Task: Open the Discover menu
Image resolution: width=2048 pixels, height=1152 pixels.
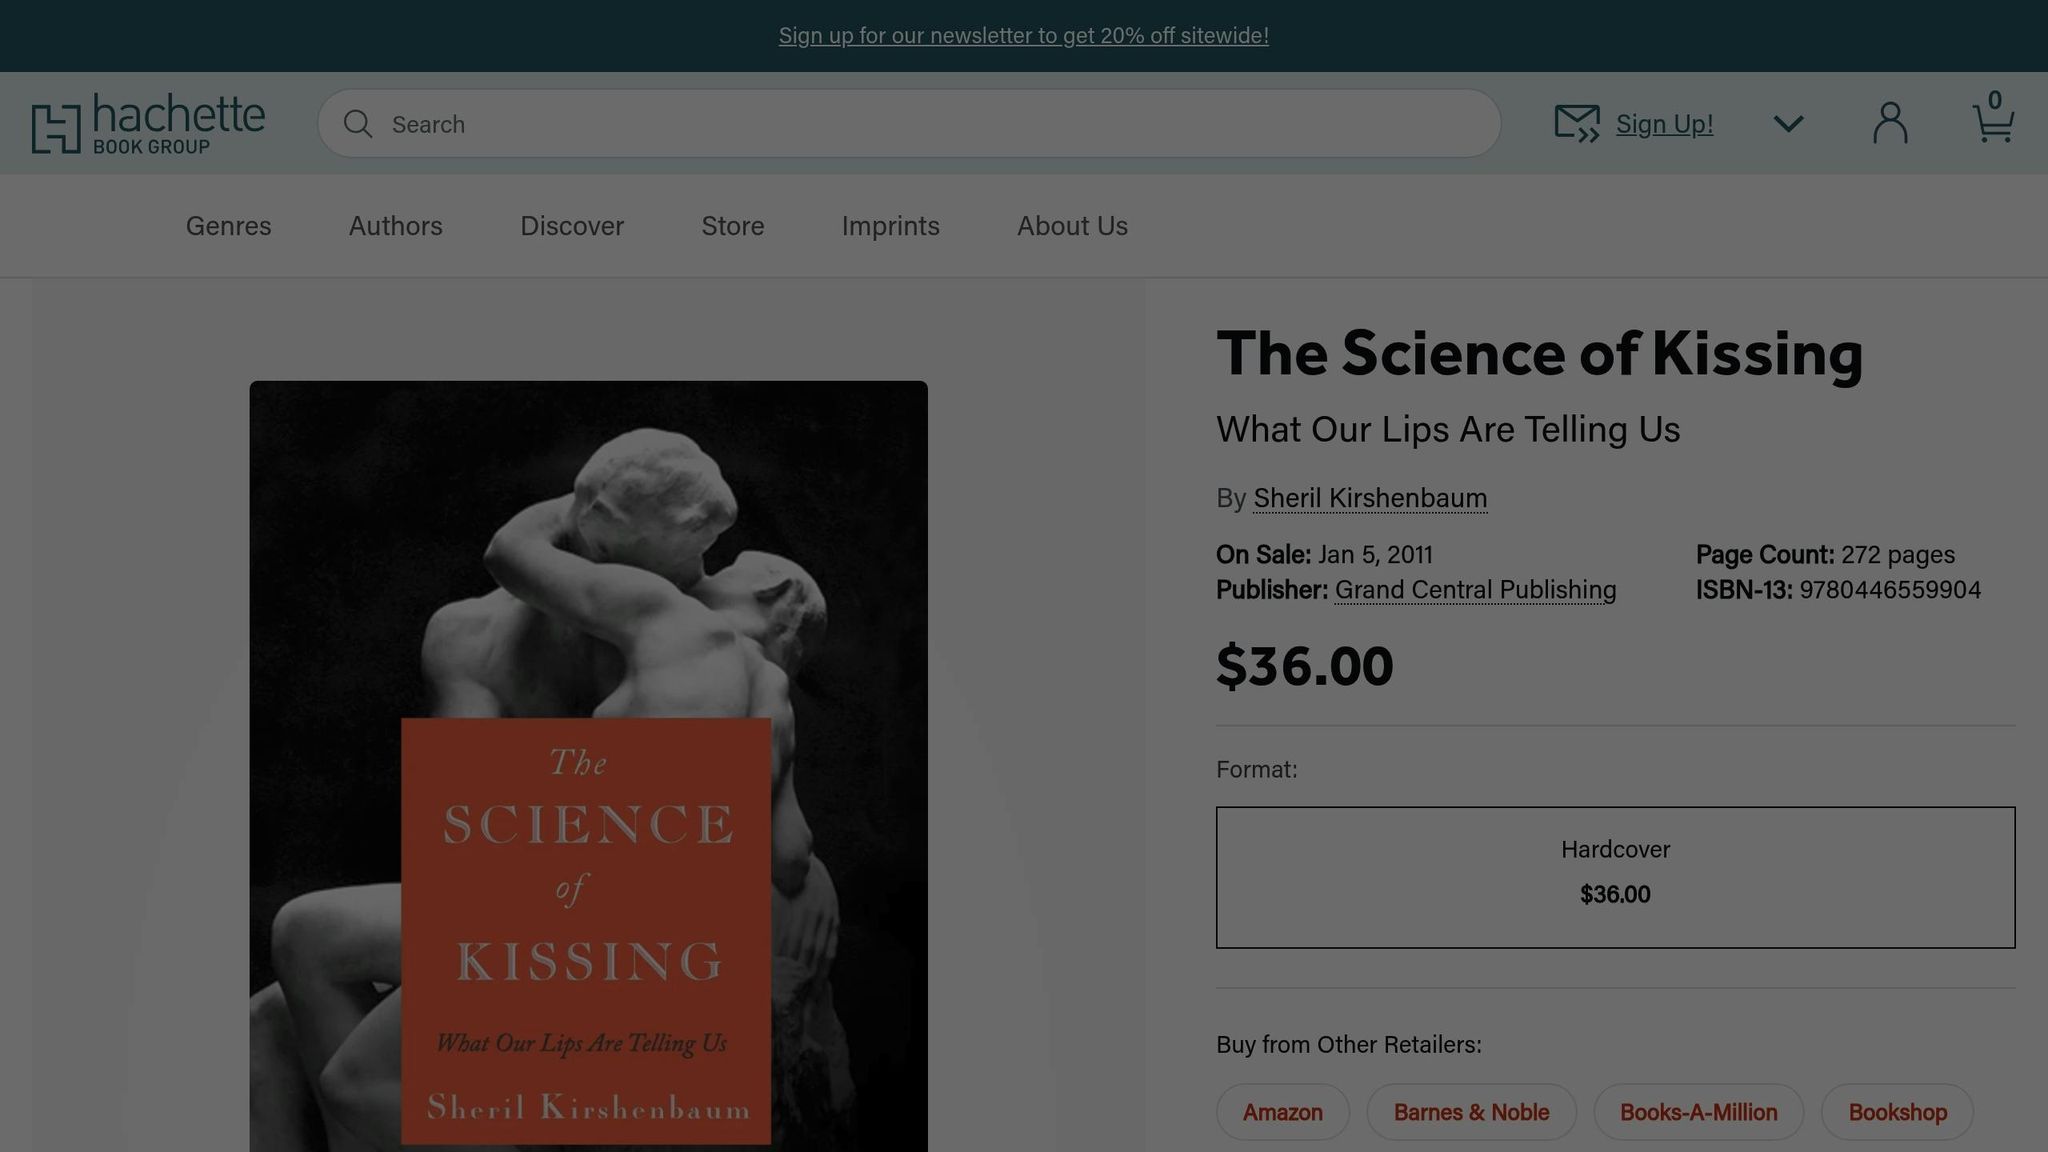Action: (572, 226)
